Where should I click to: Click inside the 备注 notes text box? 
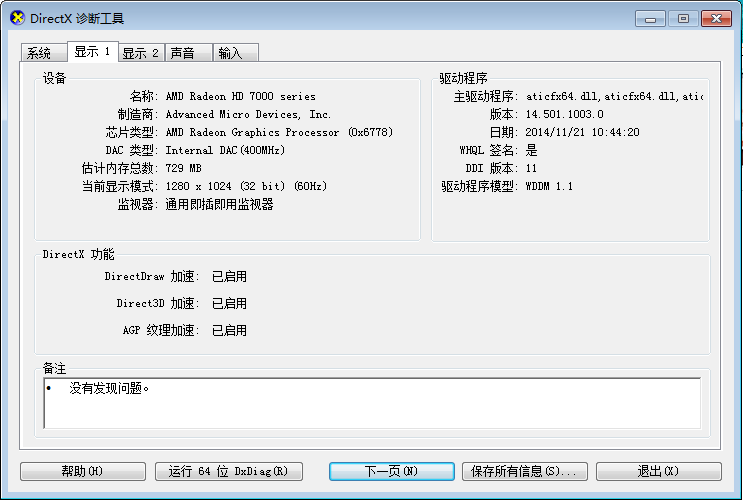click(372, 403)
